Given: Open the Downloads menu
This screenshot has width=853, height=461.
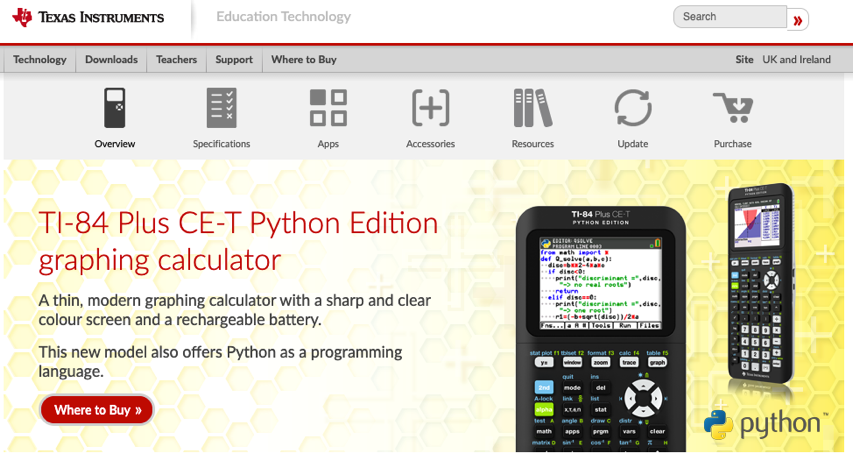Looking at the screenshot, I should pyautogui.click(x=111, y=59).
